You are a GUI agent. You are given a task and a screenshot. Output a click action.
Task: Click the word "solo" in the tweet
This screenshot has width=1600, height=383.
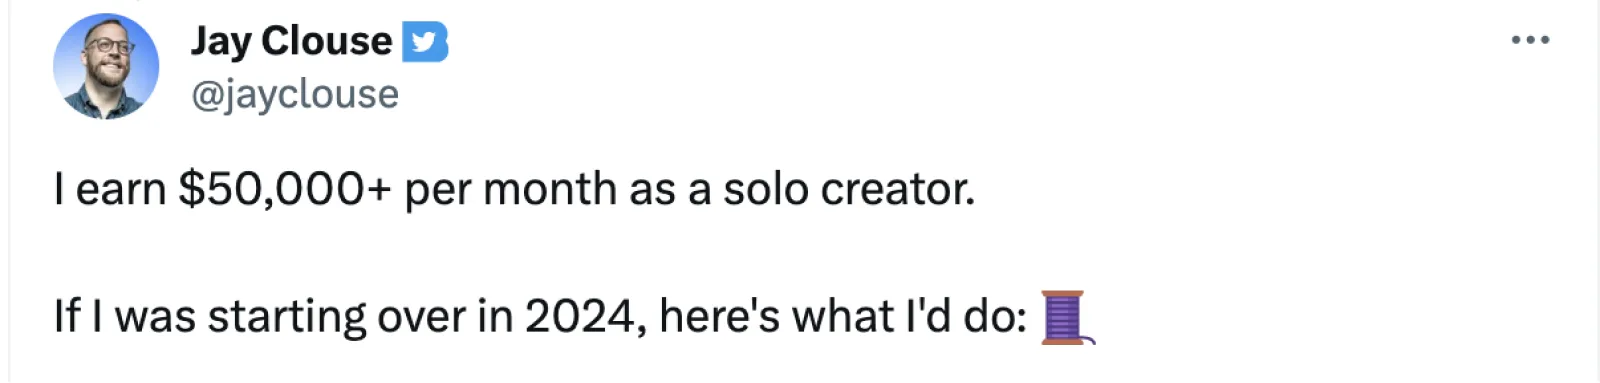766,189
